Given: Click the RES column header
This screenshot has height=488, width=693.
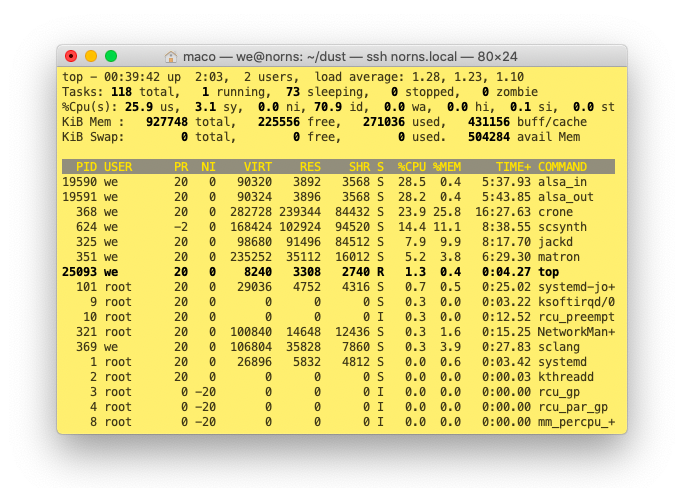Looking at the screenshot, I should [310, 167].
